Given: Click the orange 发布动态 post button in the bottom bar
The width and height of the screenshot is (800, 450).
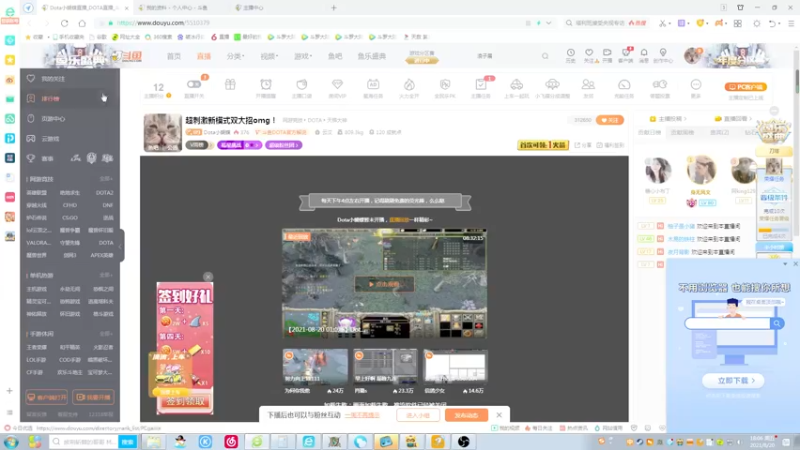Looking at the screenshot, I should pos(466,415).
